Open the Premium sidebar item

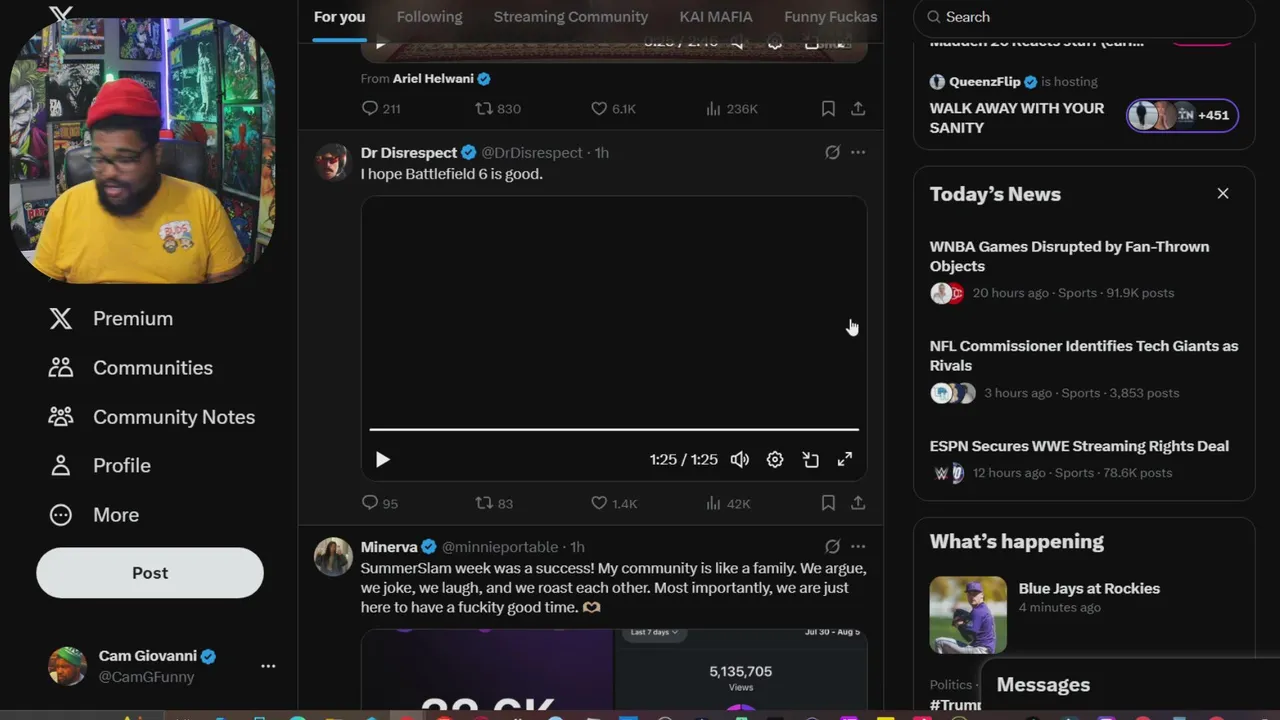(111, 318)
